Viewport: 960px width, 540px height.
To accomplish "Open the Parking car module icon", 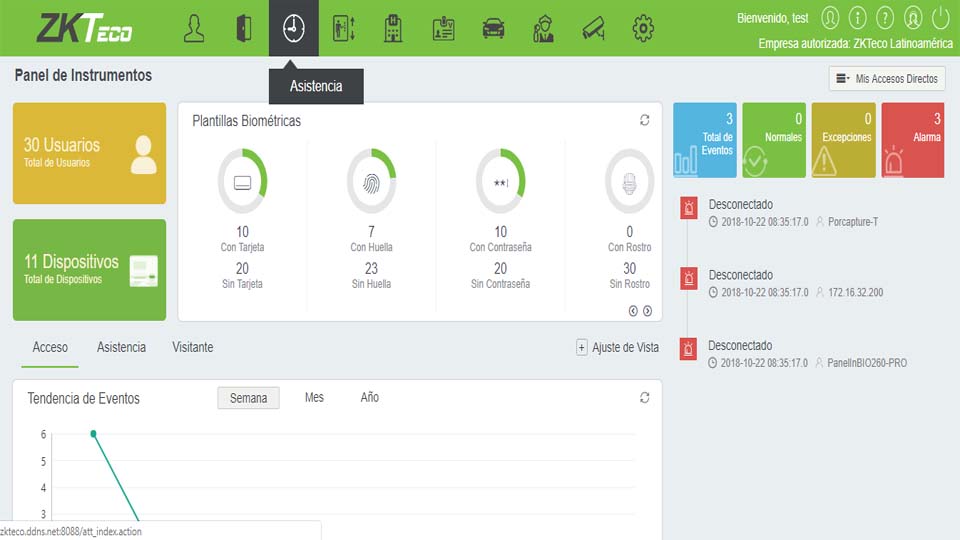I will tap(493, 28).
